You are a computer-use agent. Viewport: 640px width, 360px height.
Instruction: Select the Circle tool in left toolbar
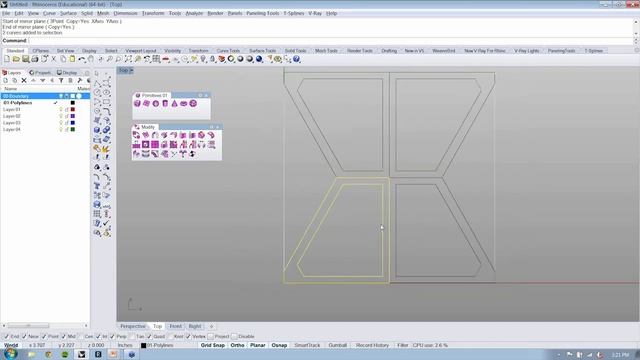(x=97, y=93)
